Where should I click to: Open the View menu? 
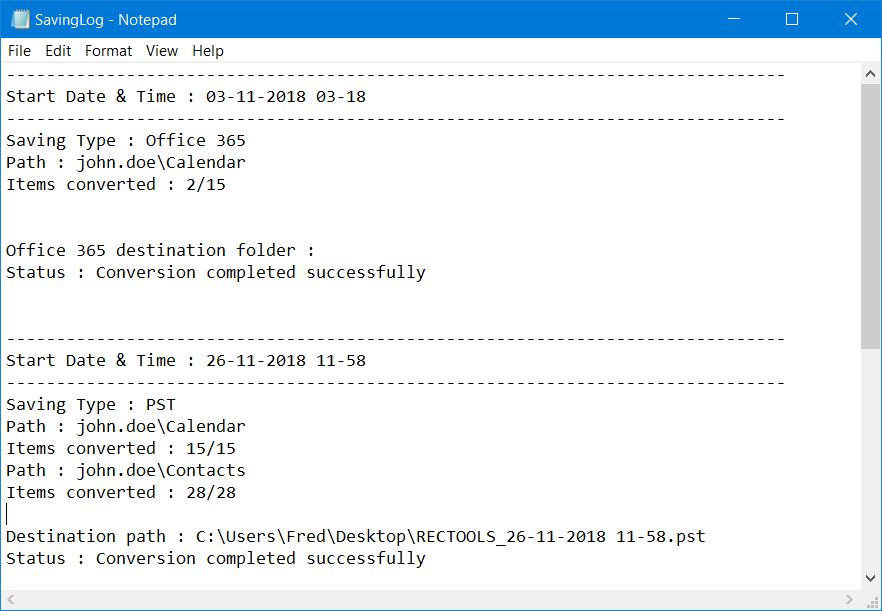pyautogui.click(x=161, y=51)
